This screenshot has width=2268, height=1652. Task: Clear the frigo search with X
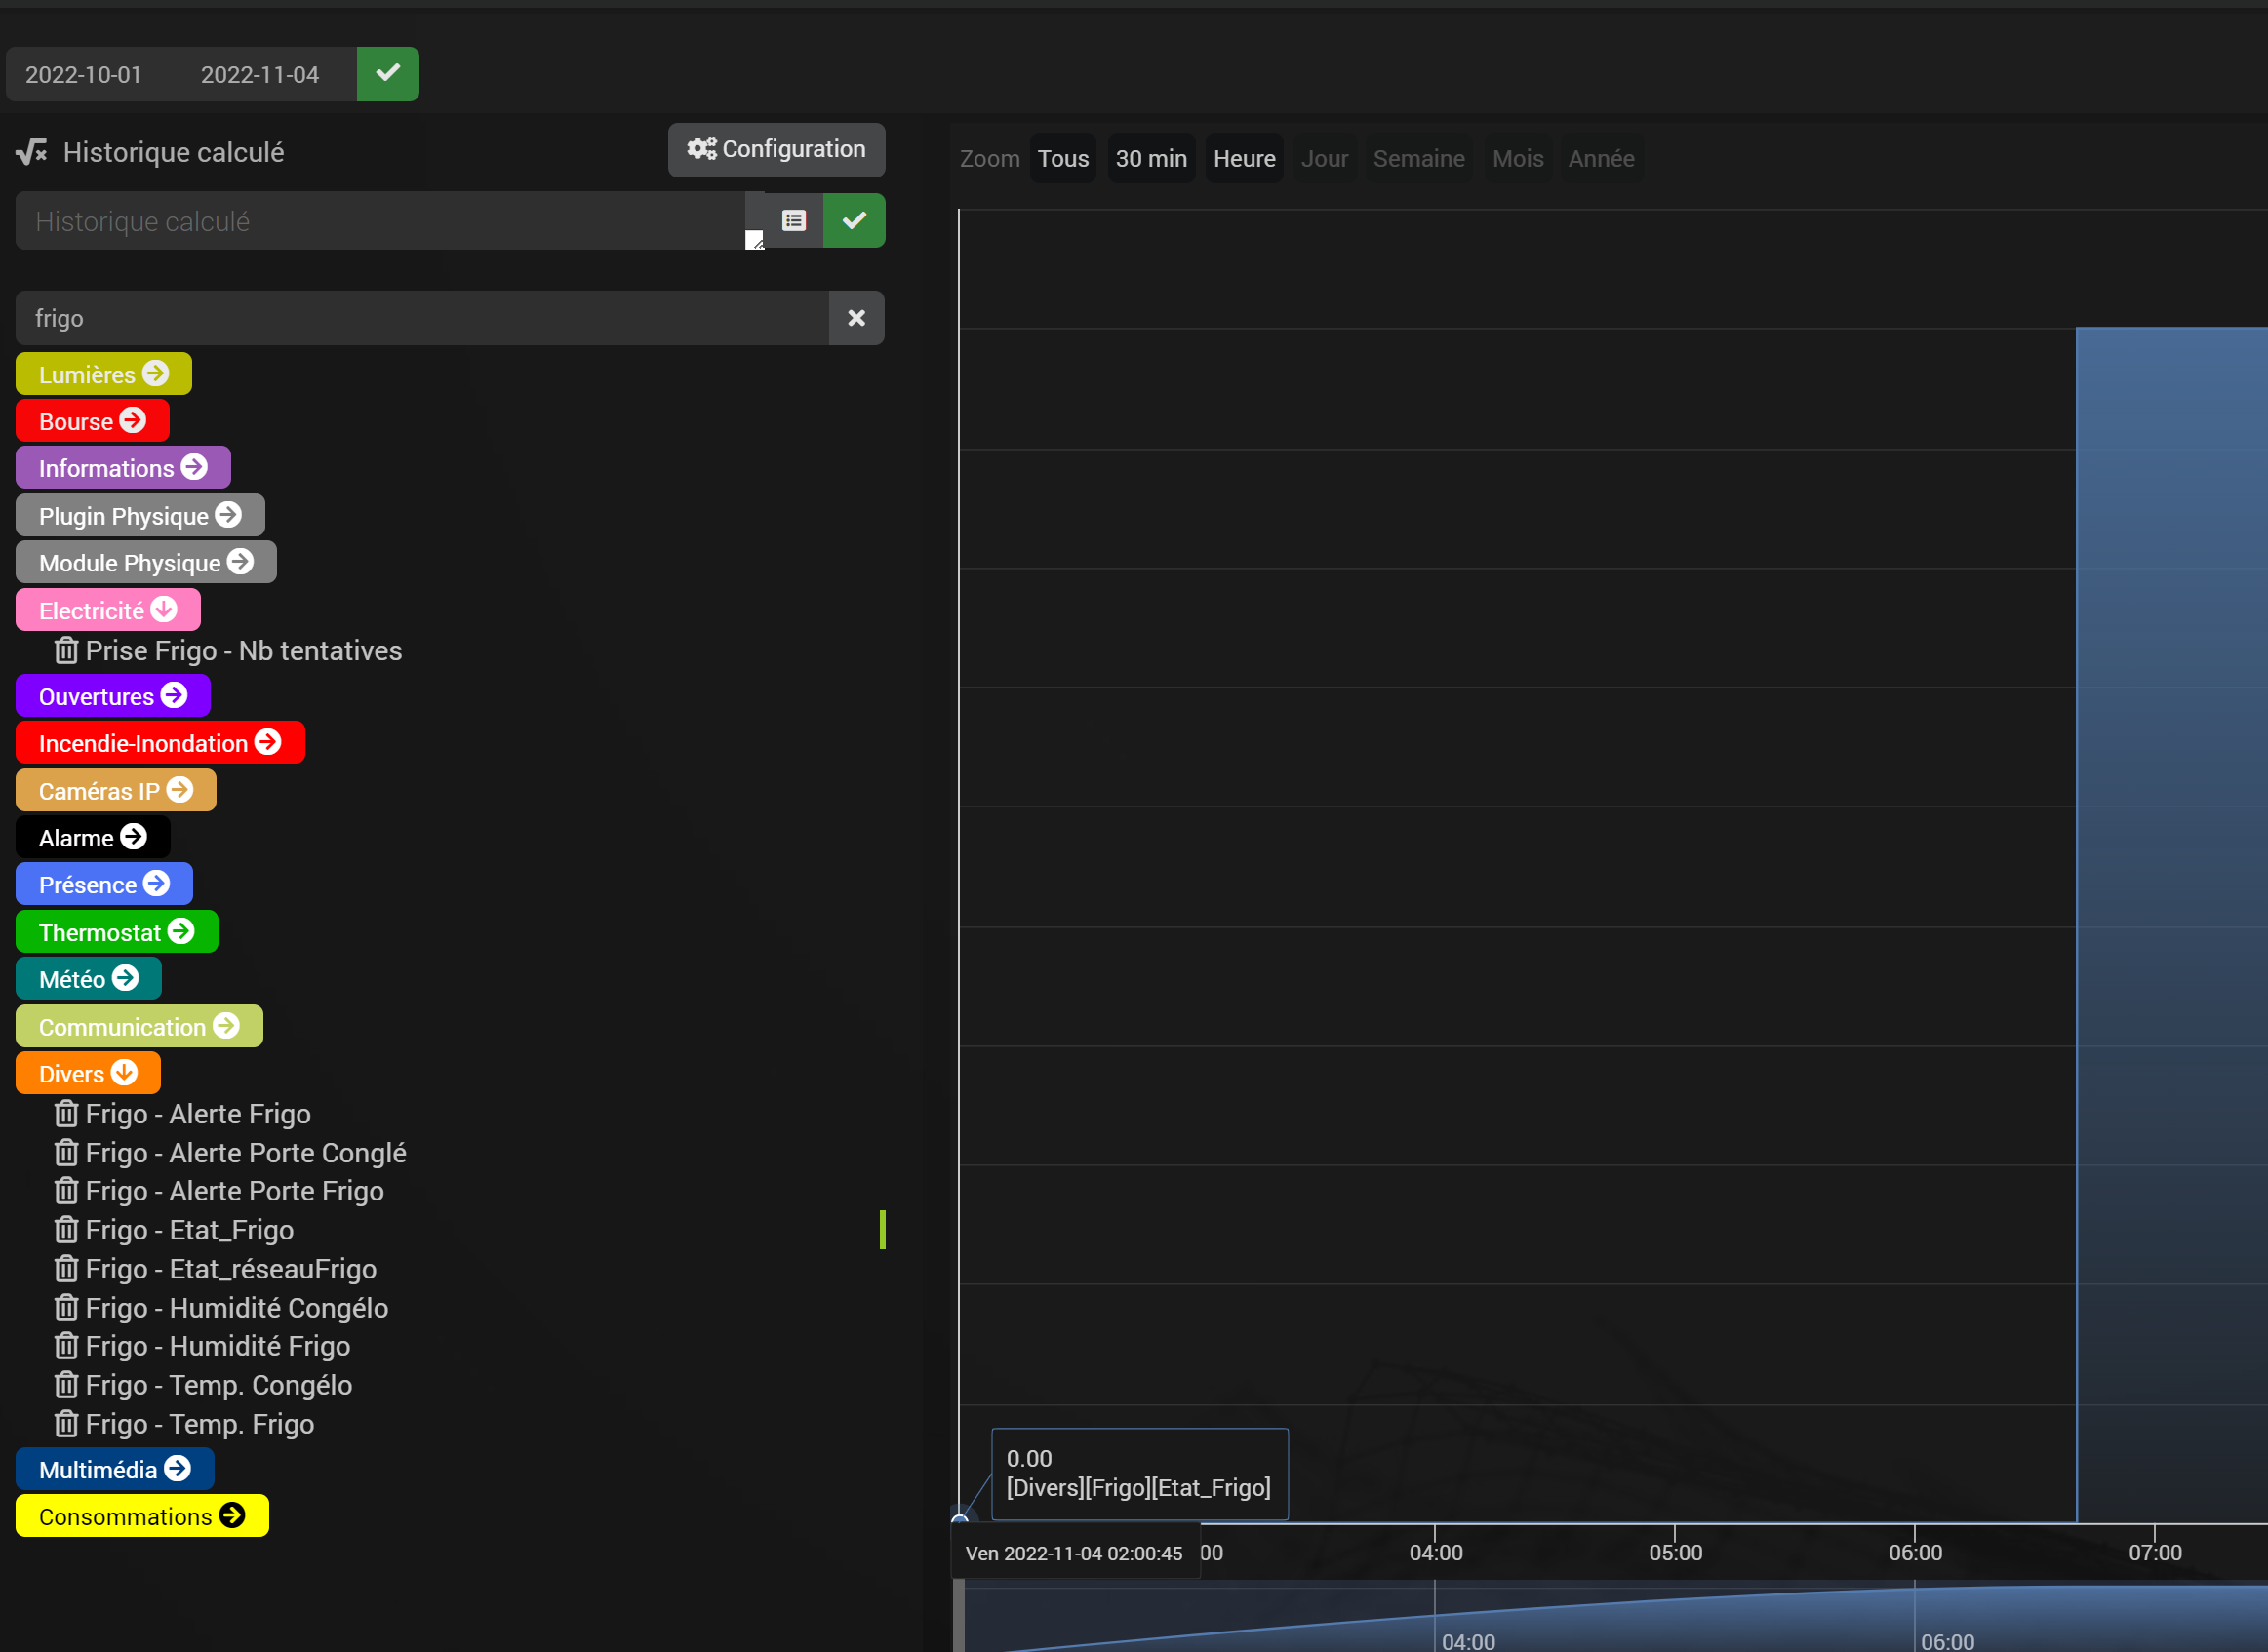856,318
